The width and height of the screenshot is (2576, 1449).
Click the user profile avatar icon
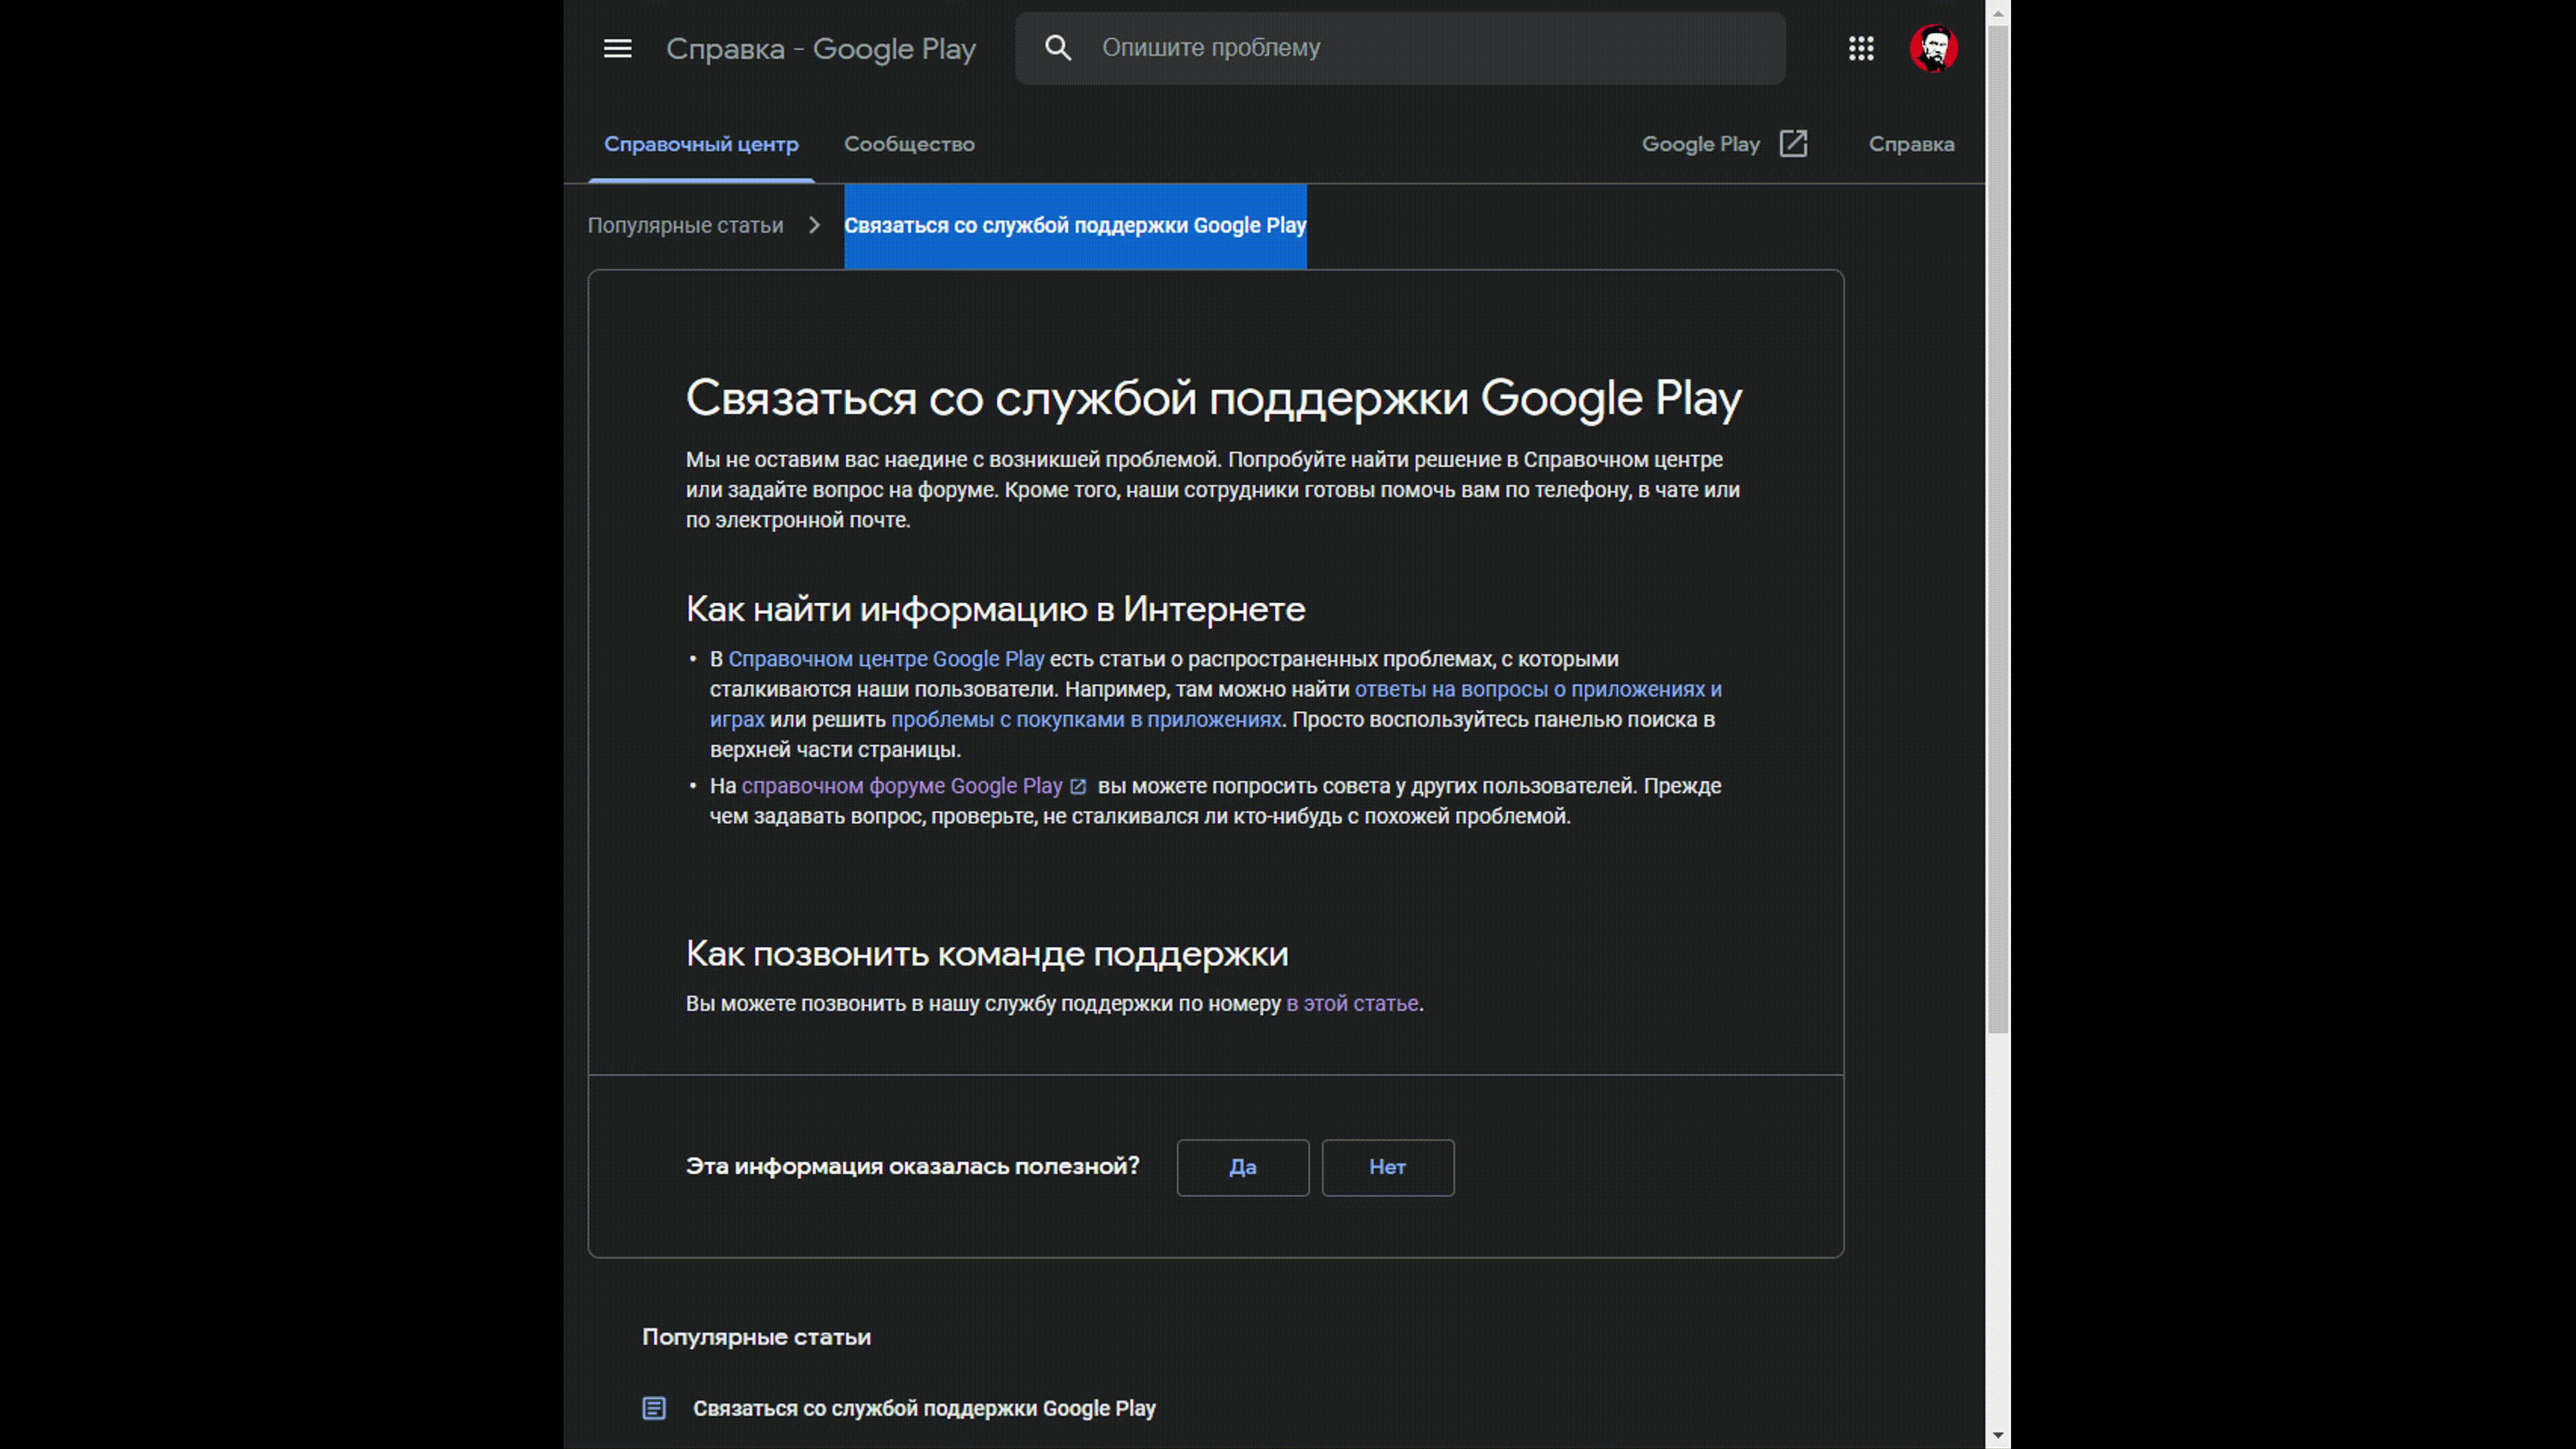pyautogui.click(x=1935, y=48)
